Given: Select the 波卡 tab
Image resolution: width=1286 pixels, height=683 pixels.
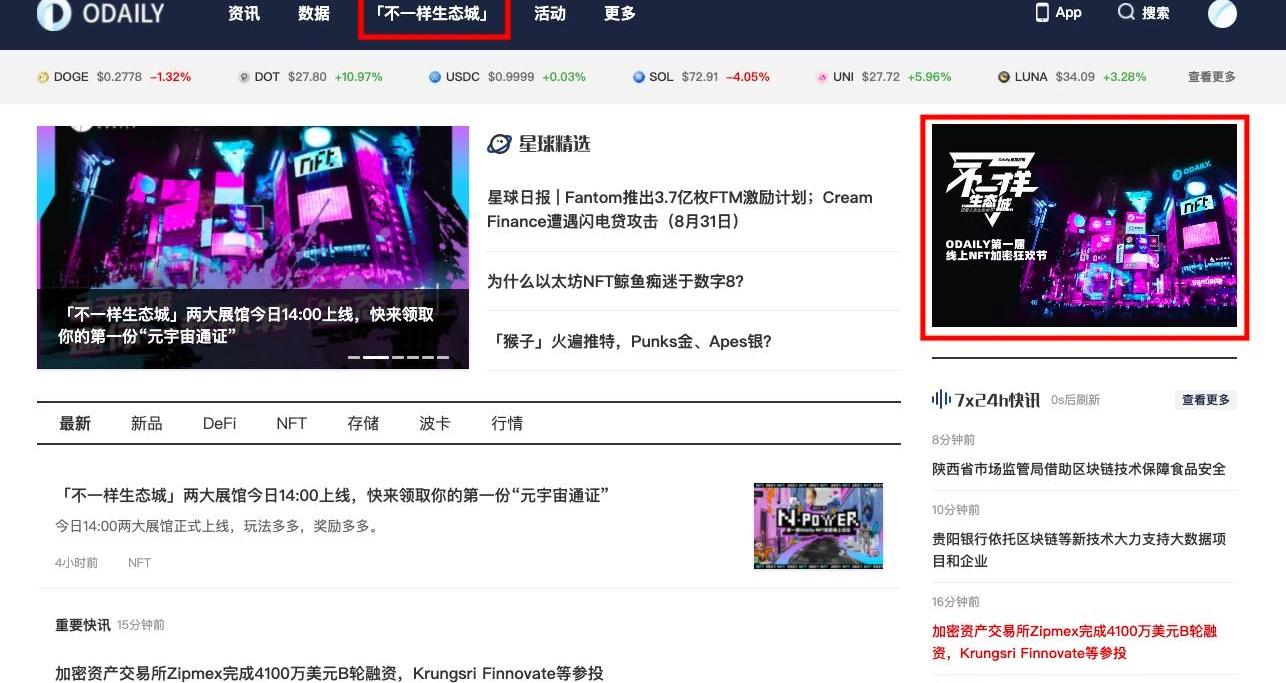Looking at the screenshot, I should point(435,424).
